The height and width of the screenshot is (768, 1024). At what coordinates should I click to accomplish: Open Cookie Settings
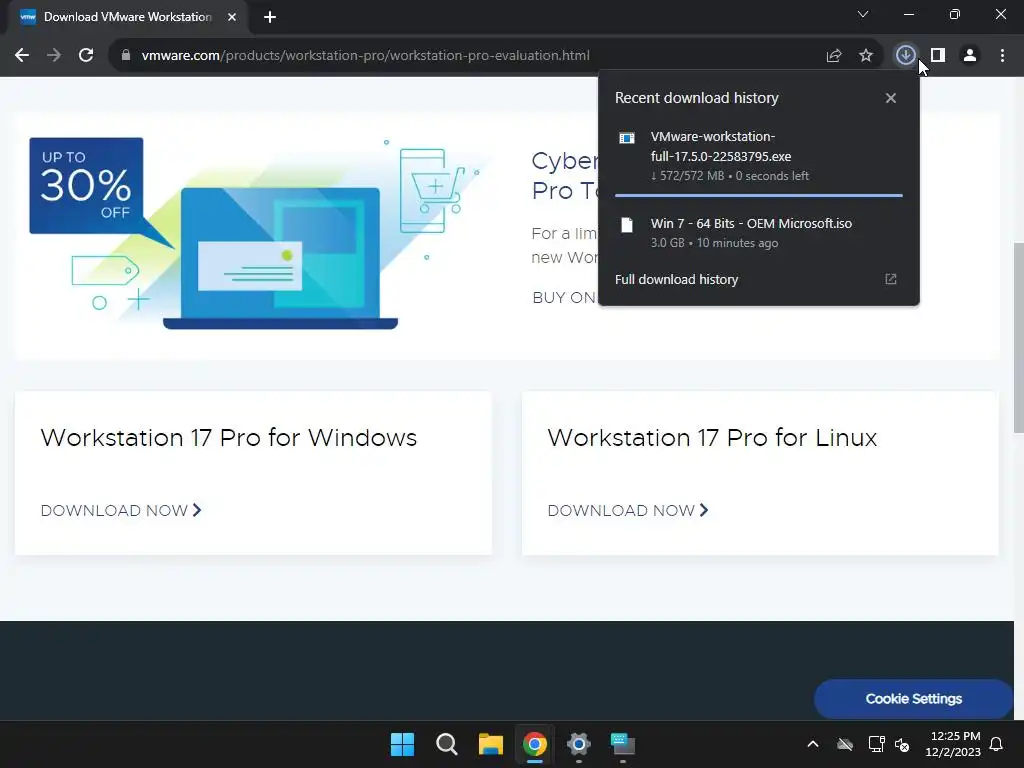tap(913, 699)
